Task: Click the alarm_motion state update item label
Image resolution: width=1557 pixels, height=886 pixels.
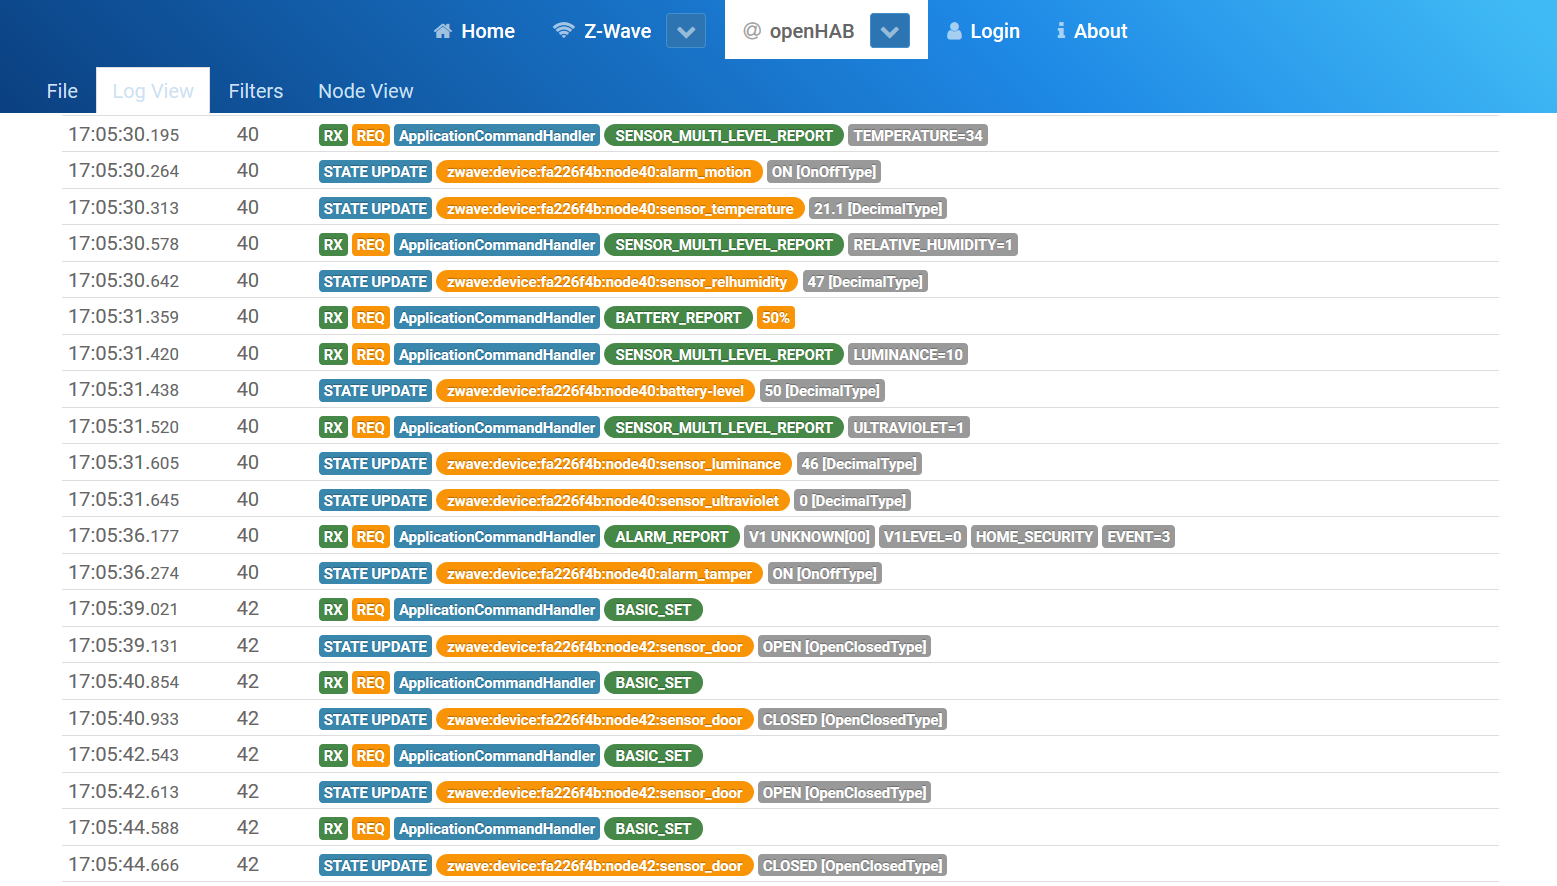Action: coord(598,172)
